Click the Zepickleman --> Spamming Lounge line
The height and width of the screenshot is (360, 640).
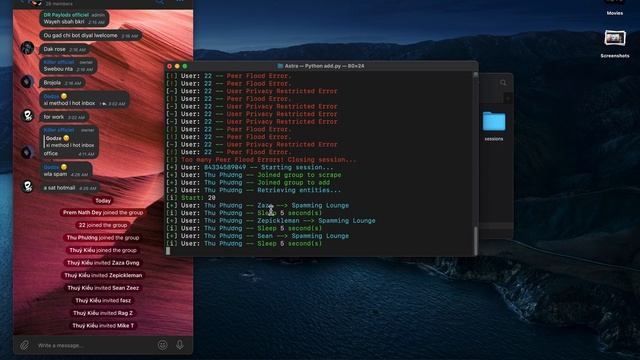coord(271,221)
